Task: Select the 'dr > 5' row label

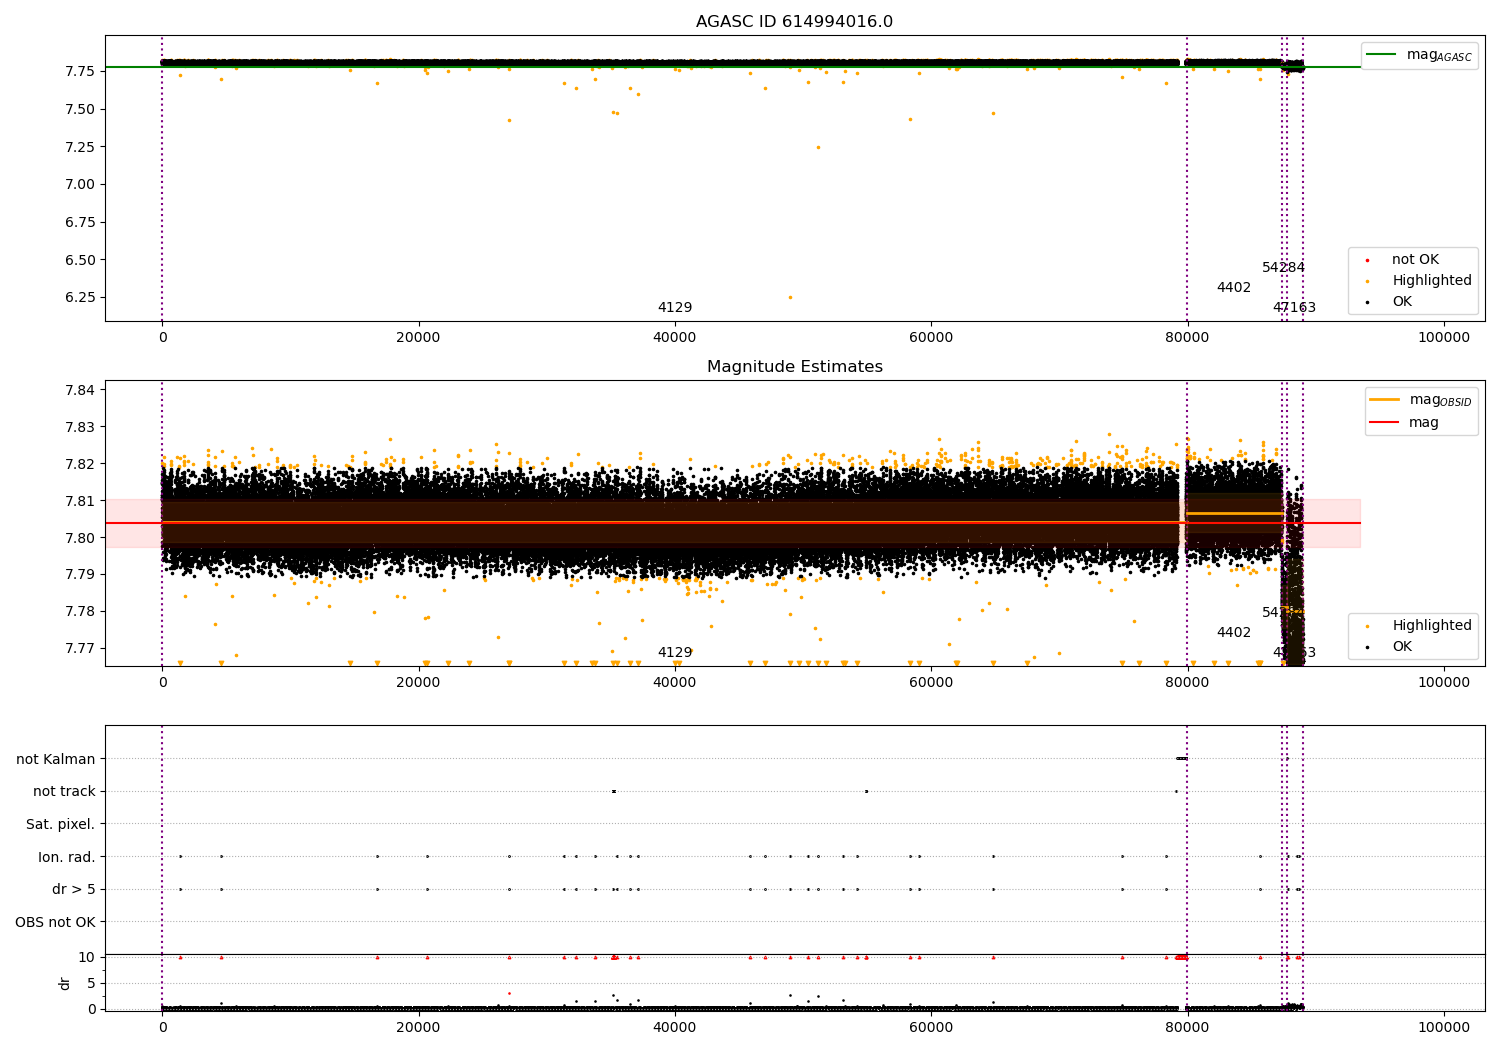Action: pos(73,889)
